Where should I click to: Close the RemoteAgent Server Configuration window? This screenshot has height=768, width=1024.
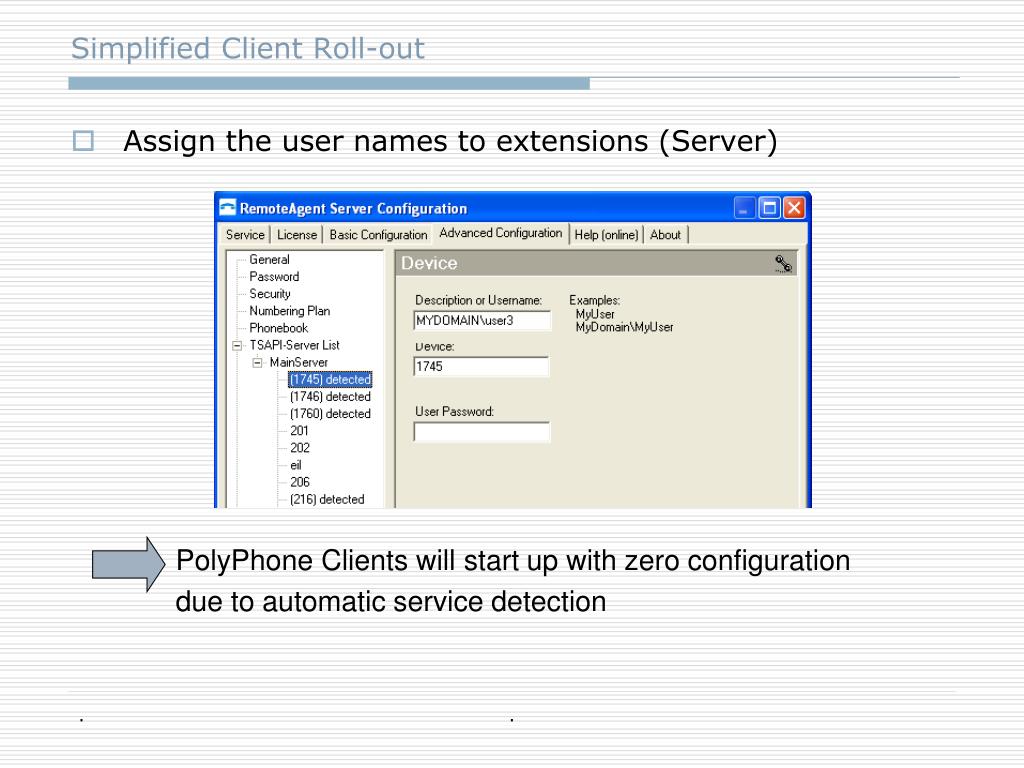tap(794, 208)
